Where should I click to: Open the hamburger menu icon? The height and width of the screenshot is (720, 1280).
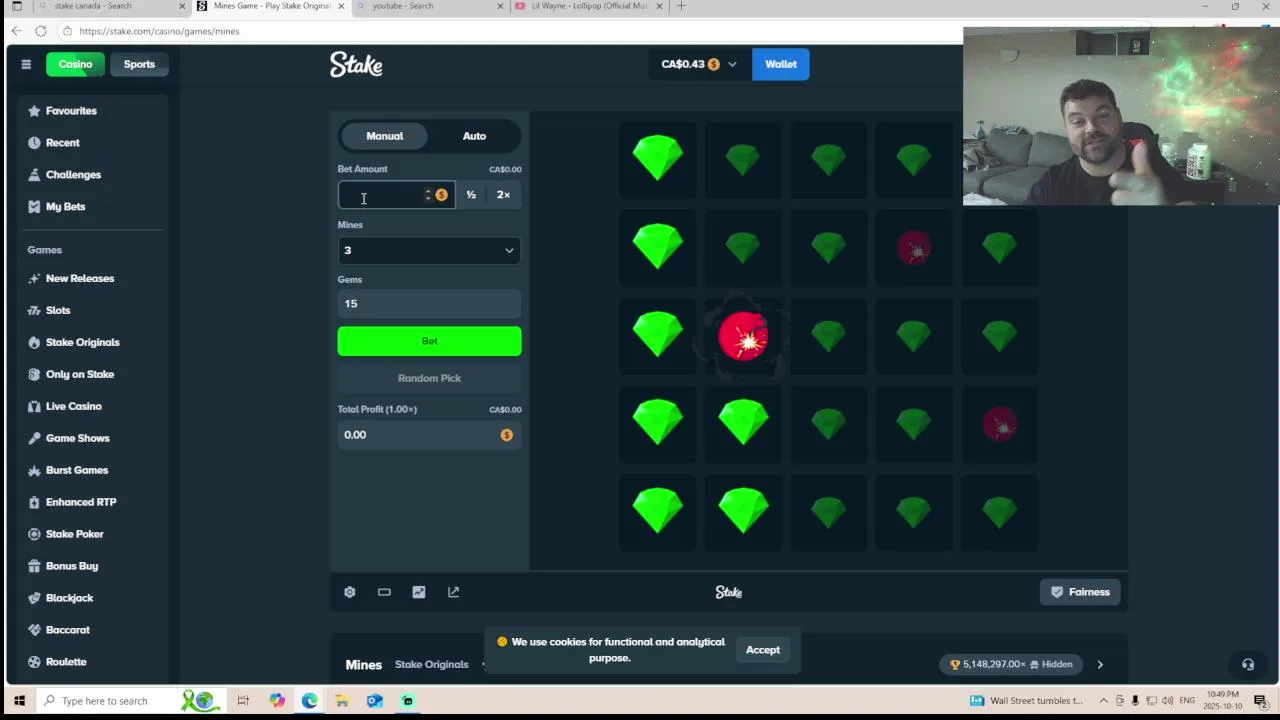(x=26, y=64)
